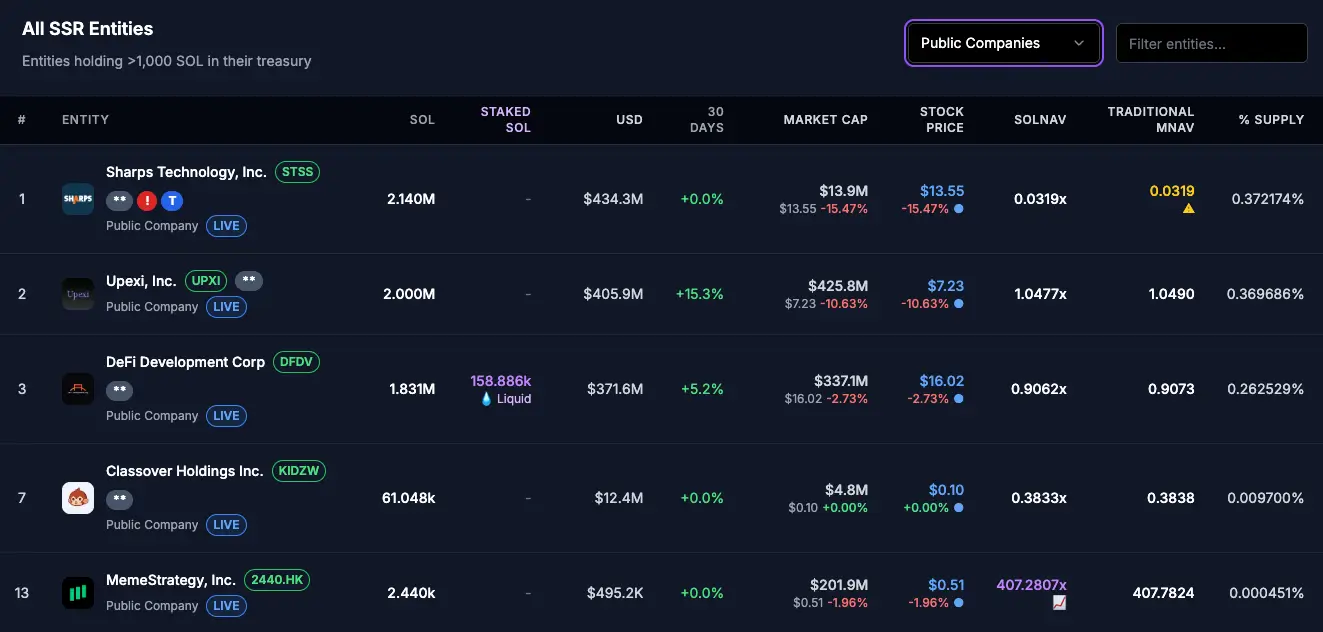The width and height of the screenshot is (1323, 632).
Task: Click the LIVE badge for Classover Holdings
Action: click(x=227, y=525)
